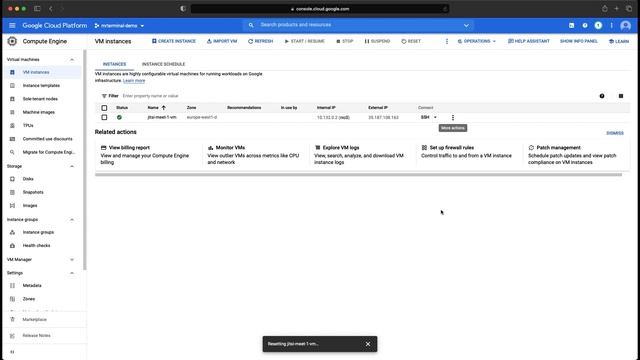Activate the Cloud Shell icon
This screenshot has width=640, height=360.
tap(571, 25)
